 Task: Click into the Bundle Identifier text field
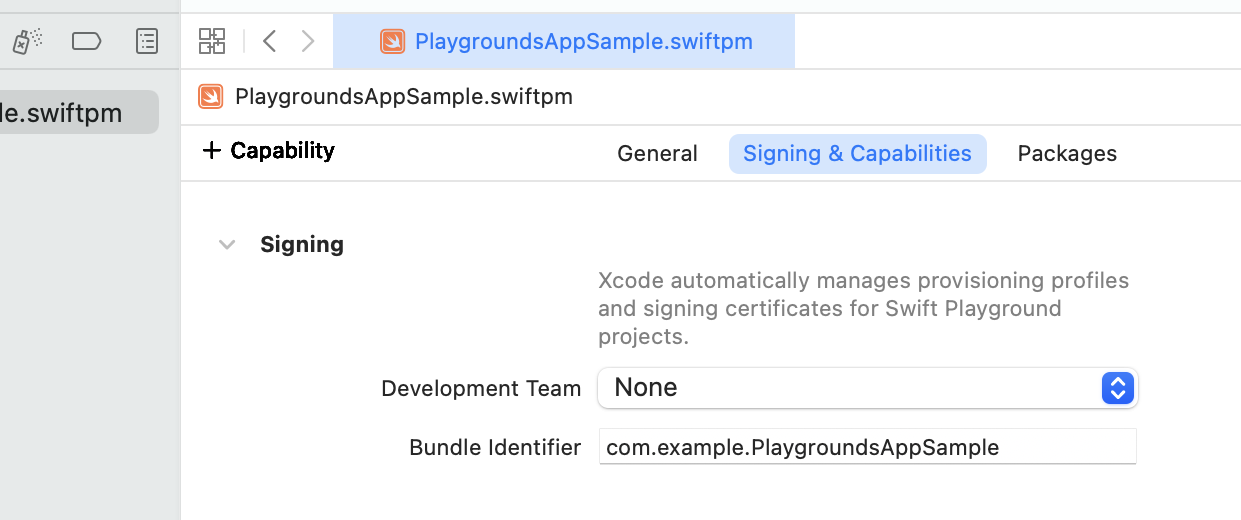tap(866, 447)
